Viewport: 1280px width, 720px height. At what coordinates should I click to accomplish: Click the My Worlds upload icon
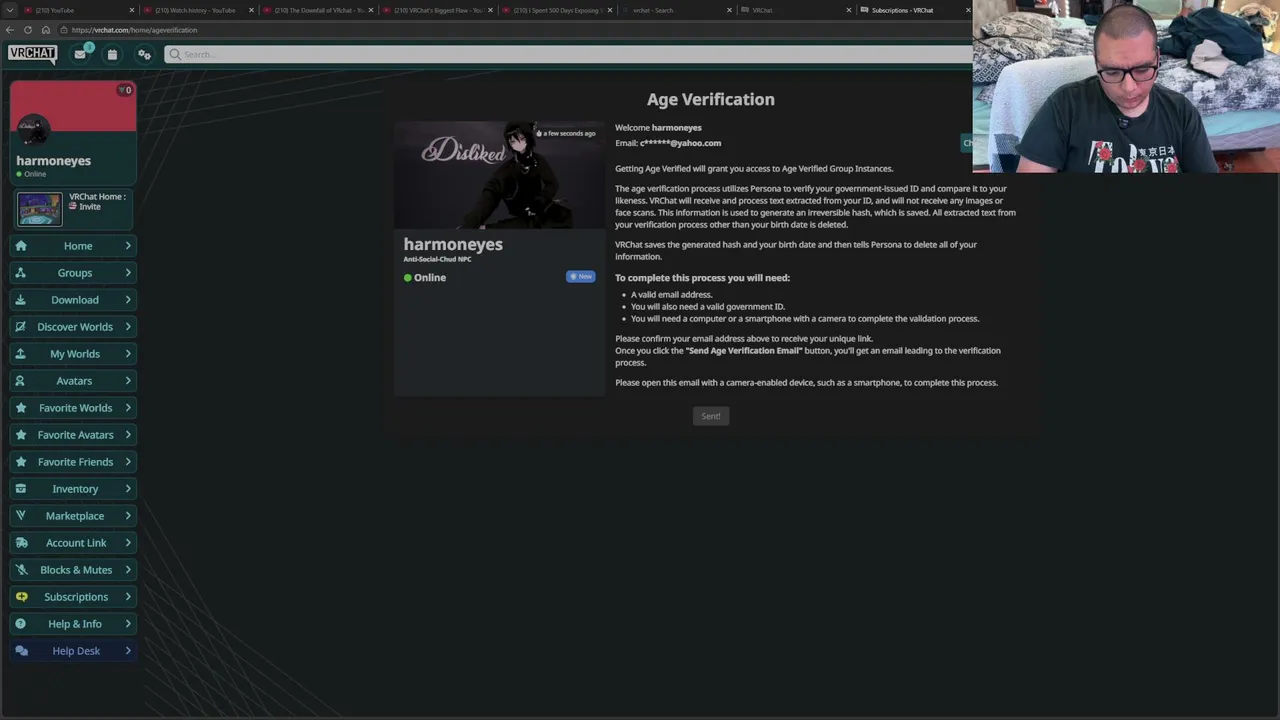click(21, 354)
